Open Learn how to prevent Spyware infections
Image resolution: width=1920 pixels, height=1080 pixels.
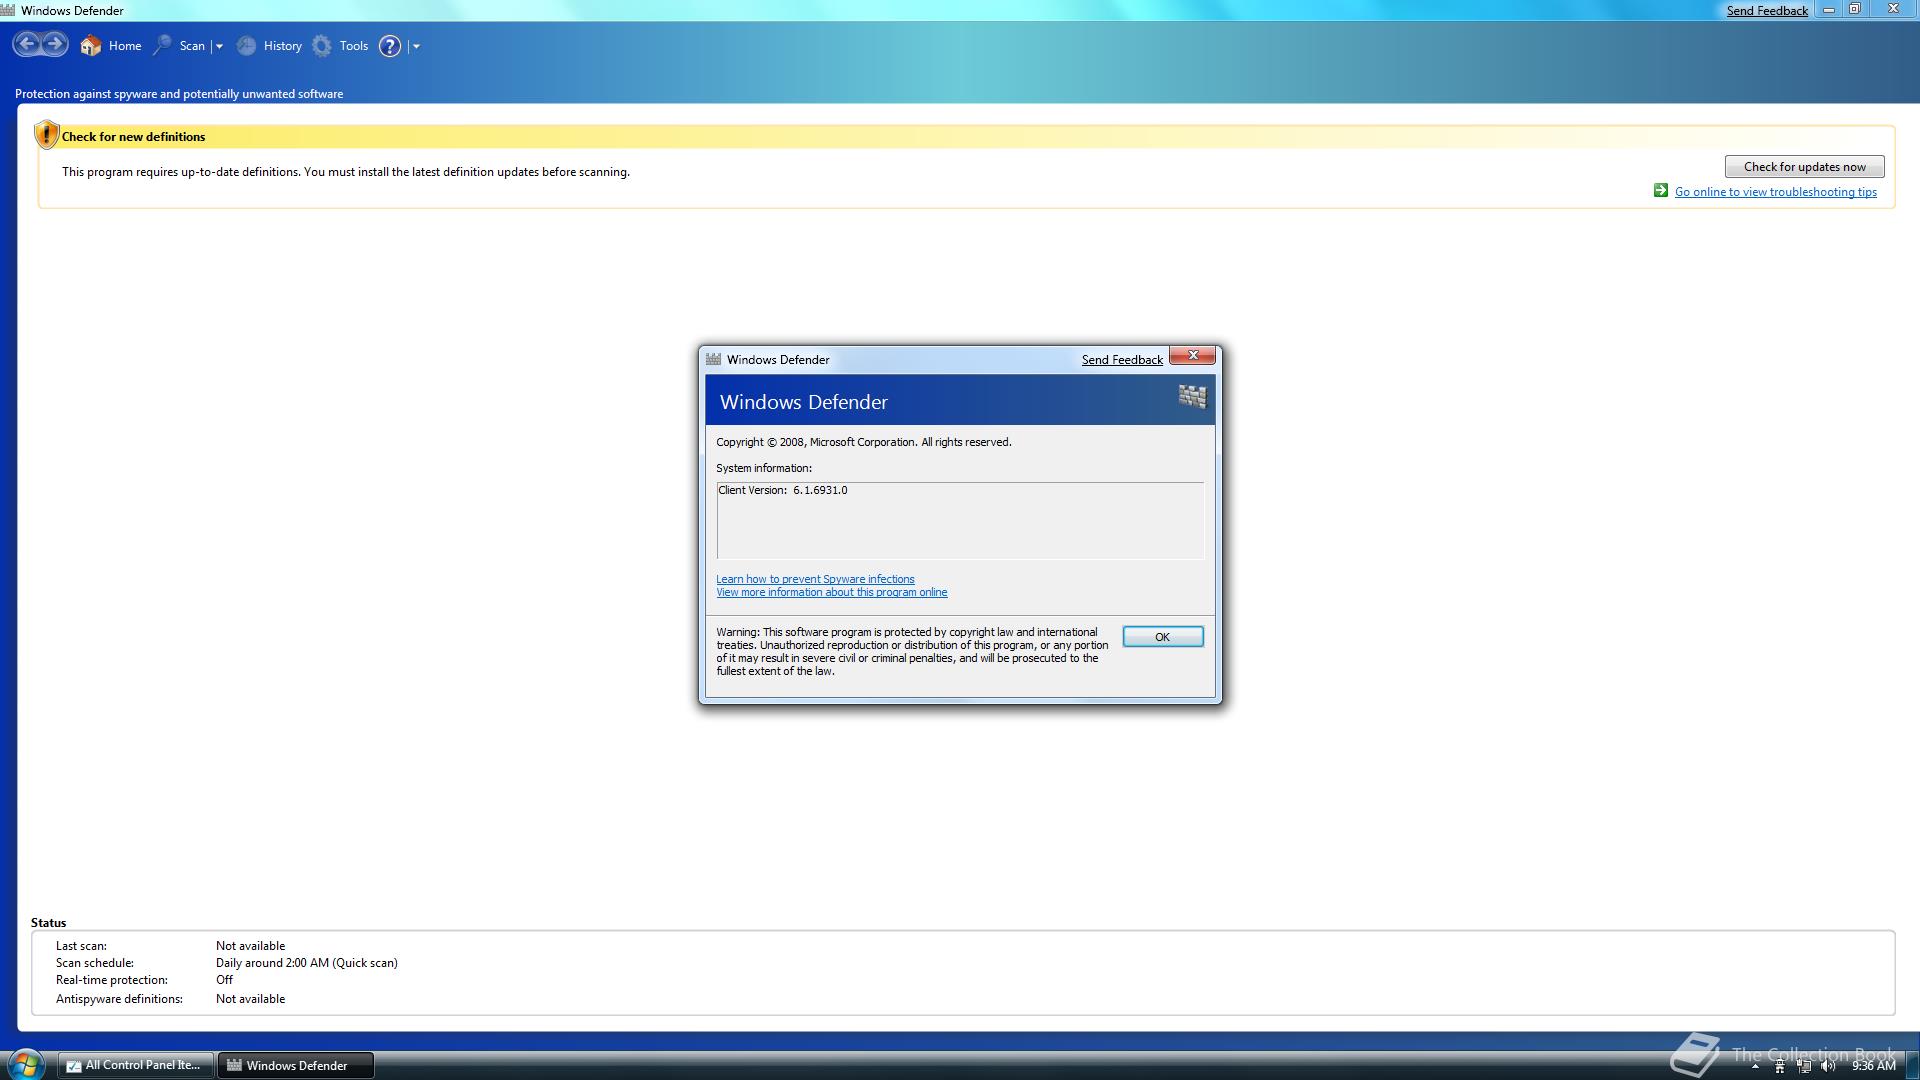(815, 579)
